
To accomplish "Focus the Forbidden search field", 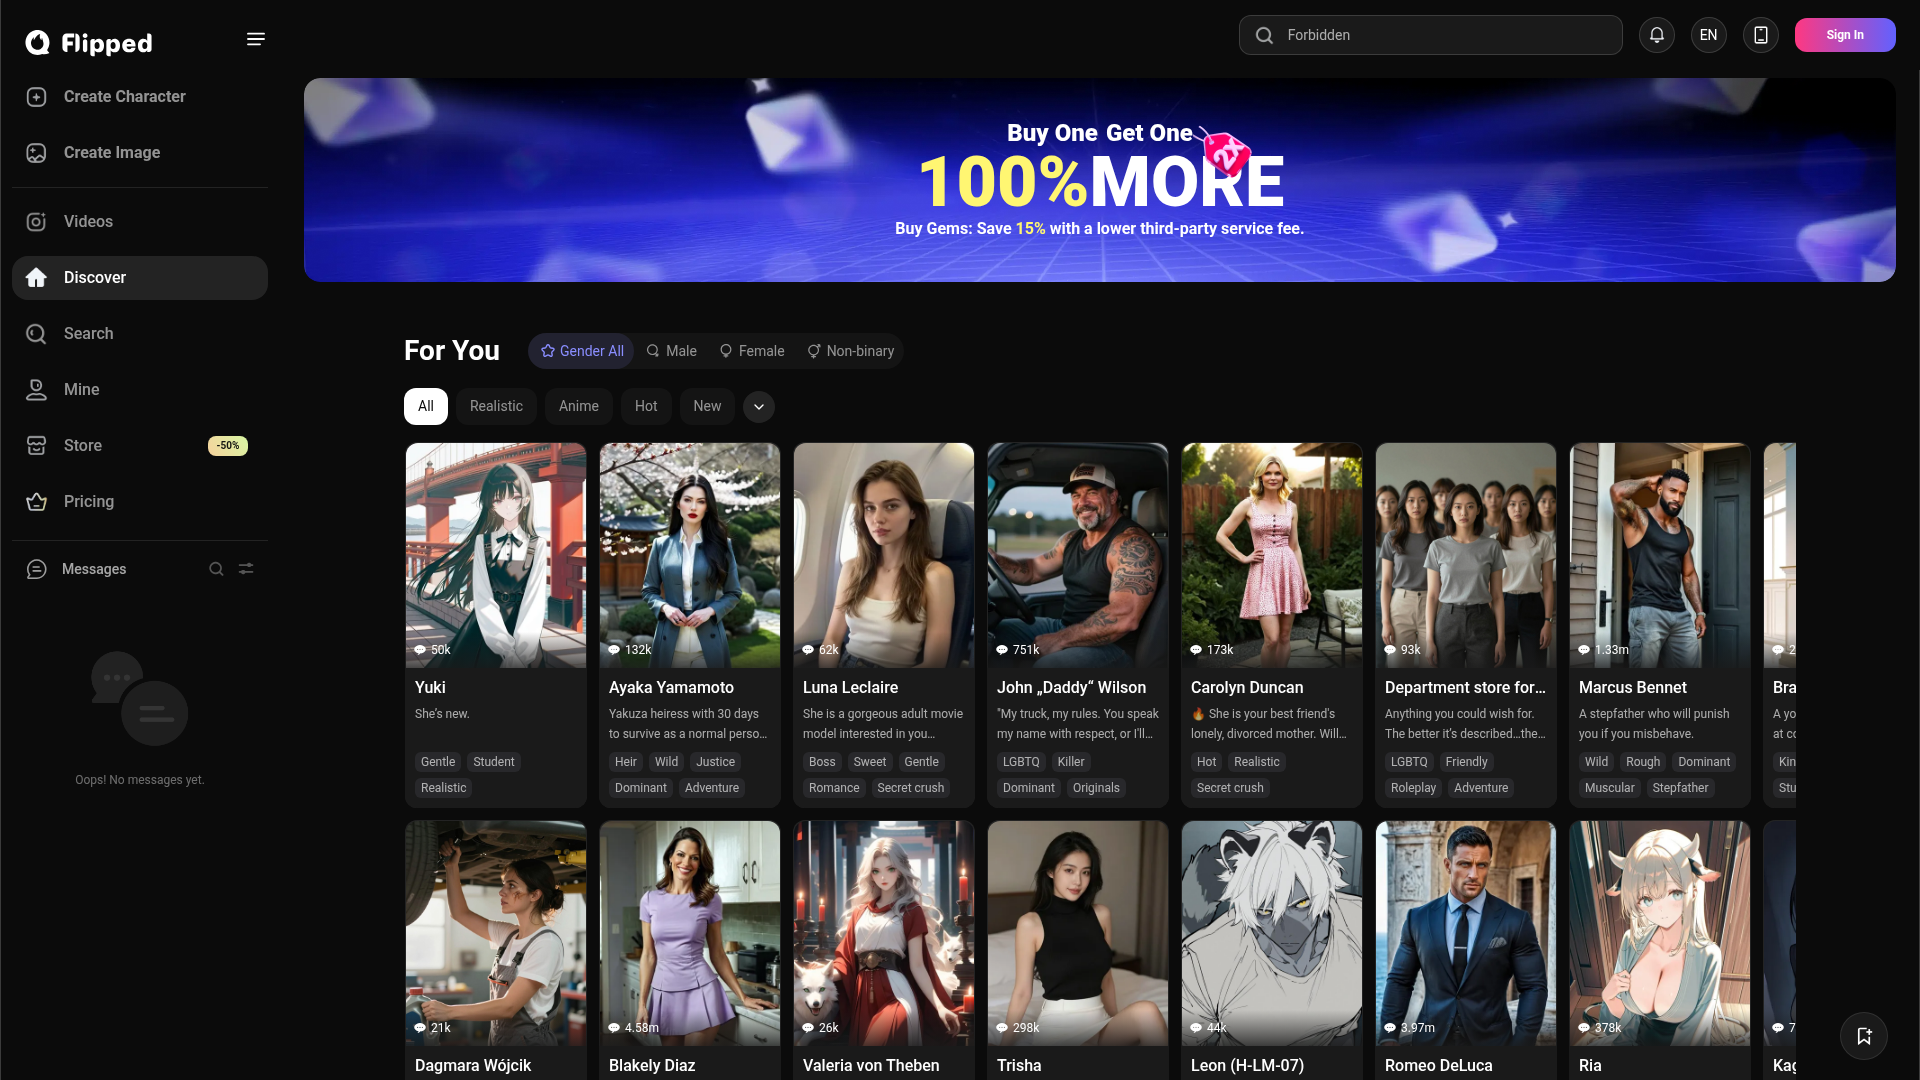I will (x=1431, y=35).
